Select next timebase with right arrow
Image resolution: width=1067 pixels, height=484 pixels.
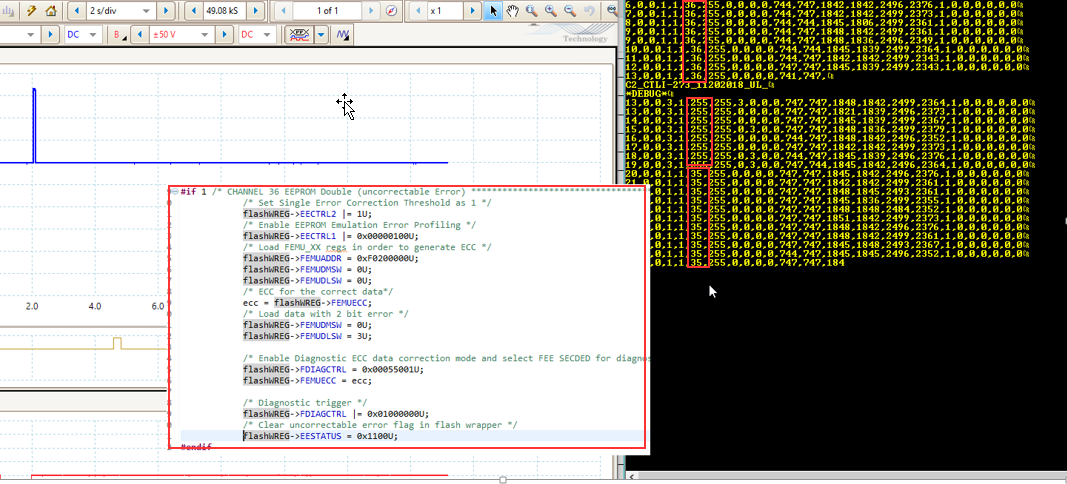pos(165,10)
